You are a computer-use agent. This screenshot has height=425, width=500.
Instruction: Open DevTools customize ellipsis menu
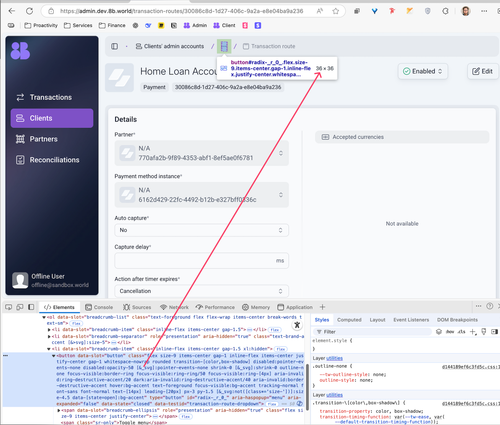tap(478, 306)
